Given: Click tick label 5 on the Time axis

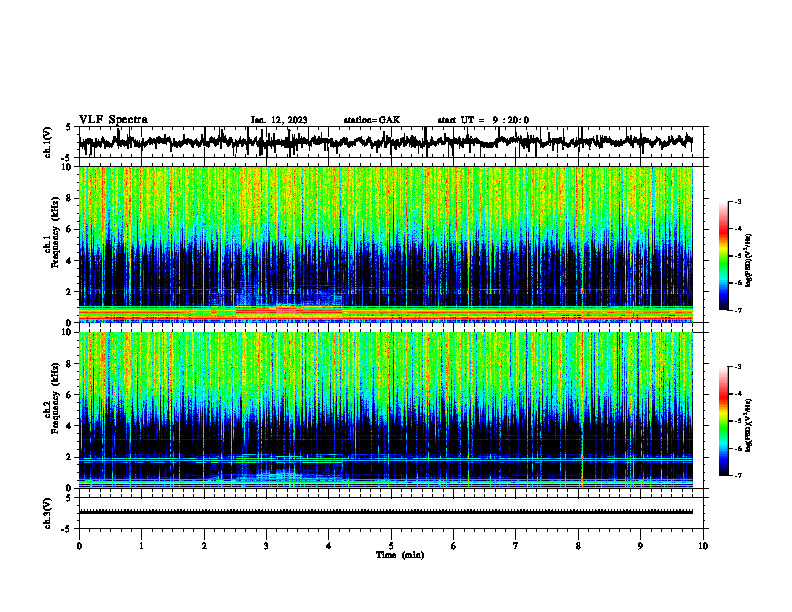Looking at the screenshot, I should tap(391, 546).
